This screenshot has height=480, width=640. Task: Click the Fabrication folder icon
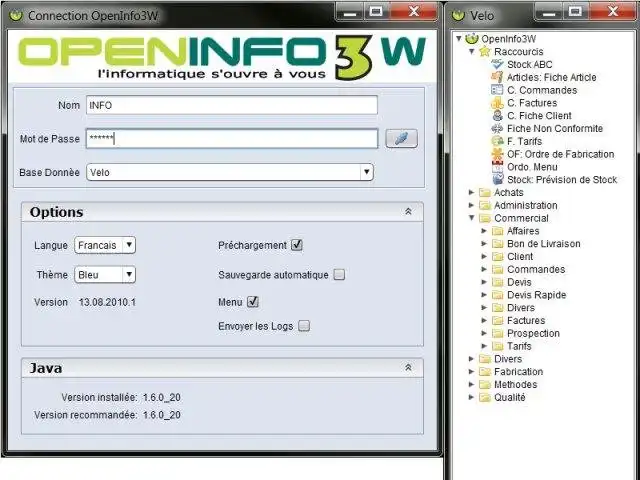tap(484, 371)
